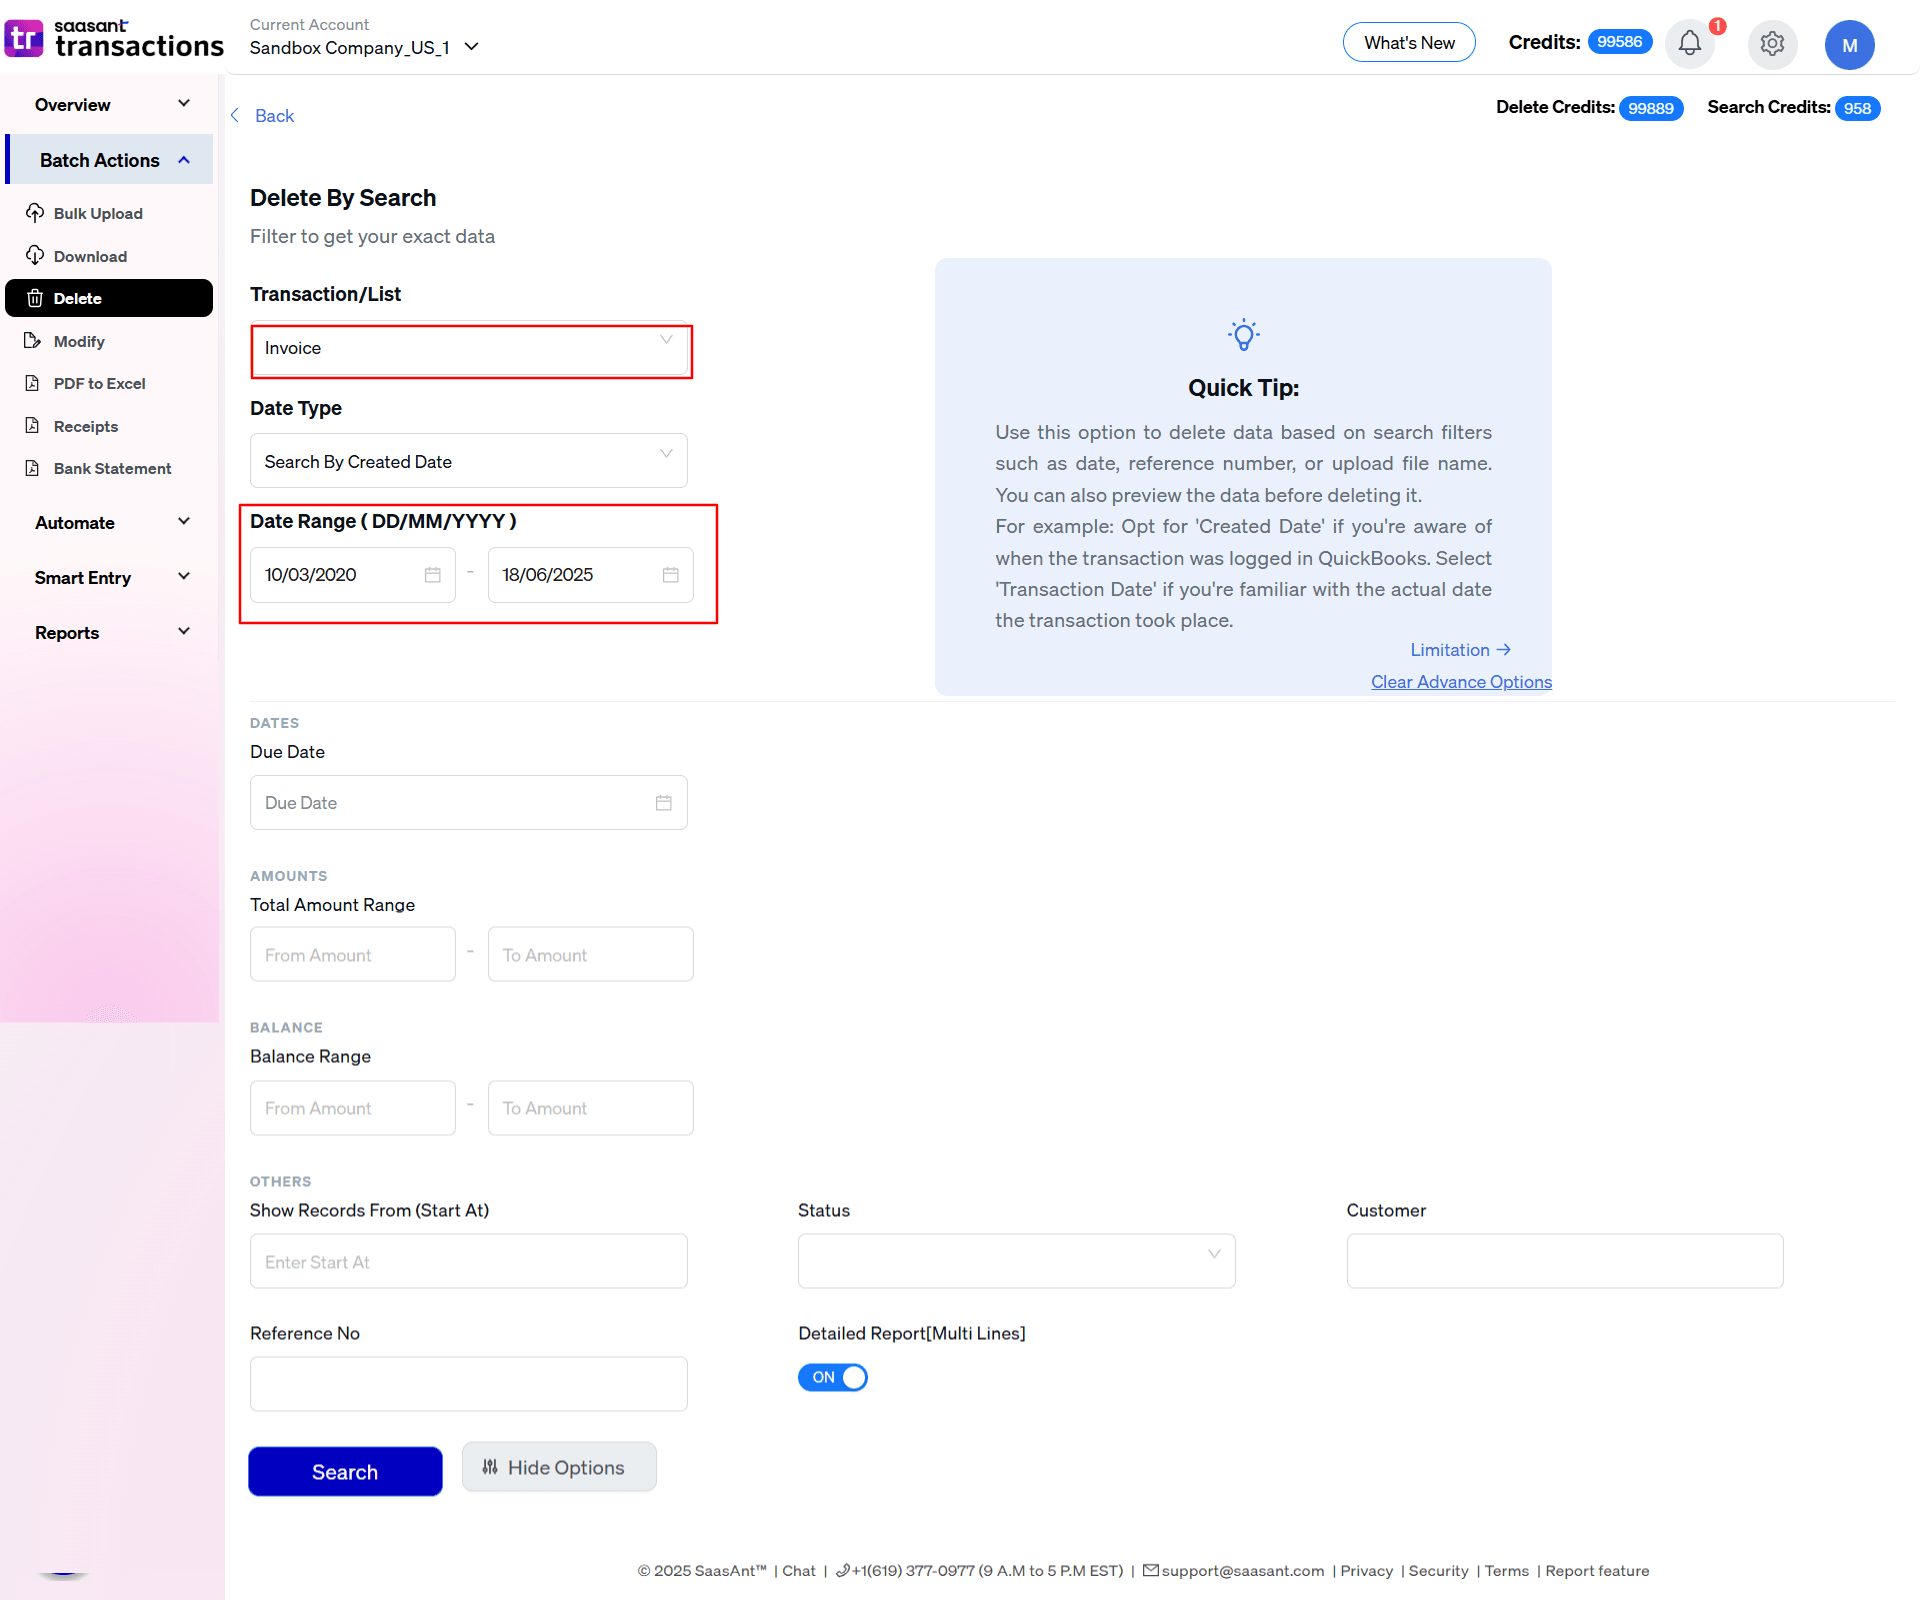Click the Bulk Upload cloud icon
Screen dimensions: 1920x1602
point(35,213)
